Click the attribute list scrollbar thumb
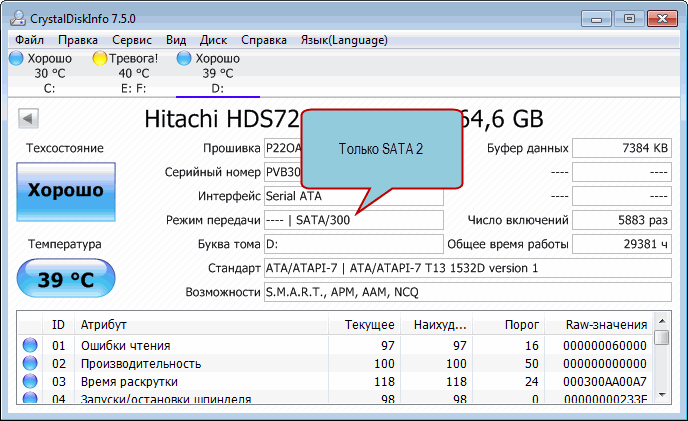Screen dimensions: 688x421 pos(662,338)
